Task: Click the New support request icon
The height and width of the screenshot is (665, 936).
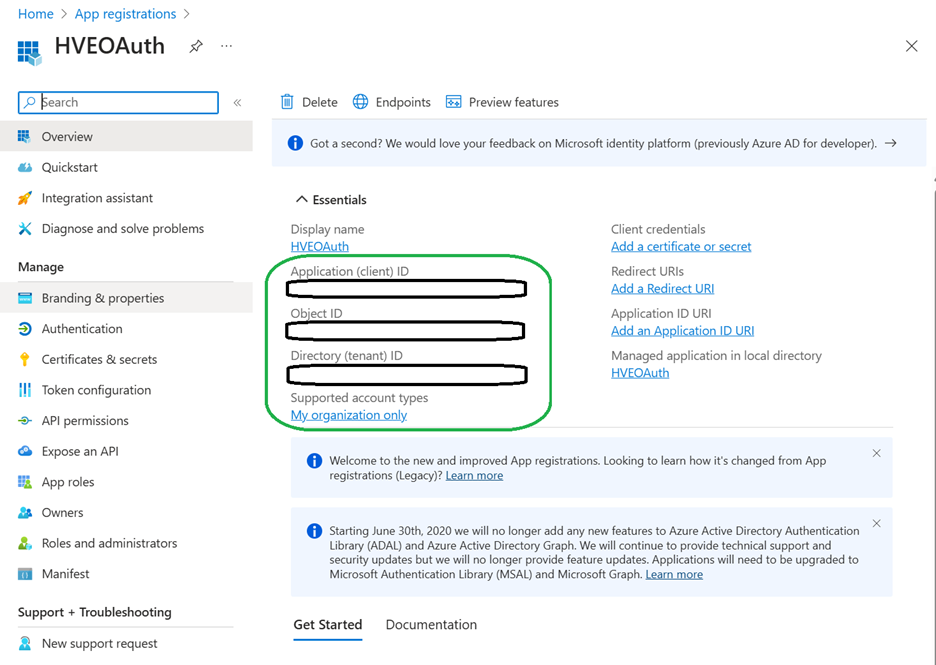Action: coord(24,644)
